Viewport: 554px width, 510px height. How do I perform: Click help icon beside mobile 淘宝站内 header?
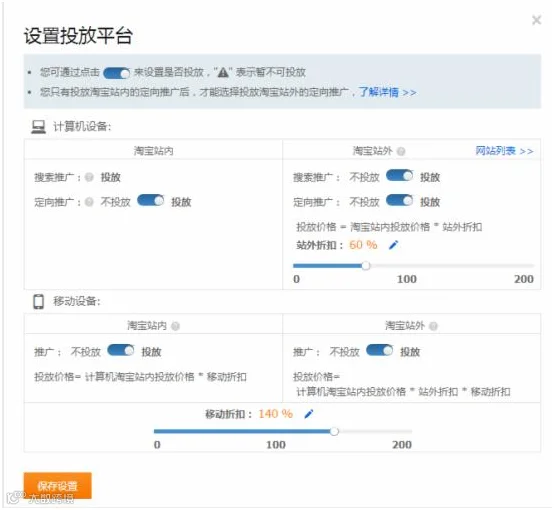click(175, 326)
